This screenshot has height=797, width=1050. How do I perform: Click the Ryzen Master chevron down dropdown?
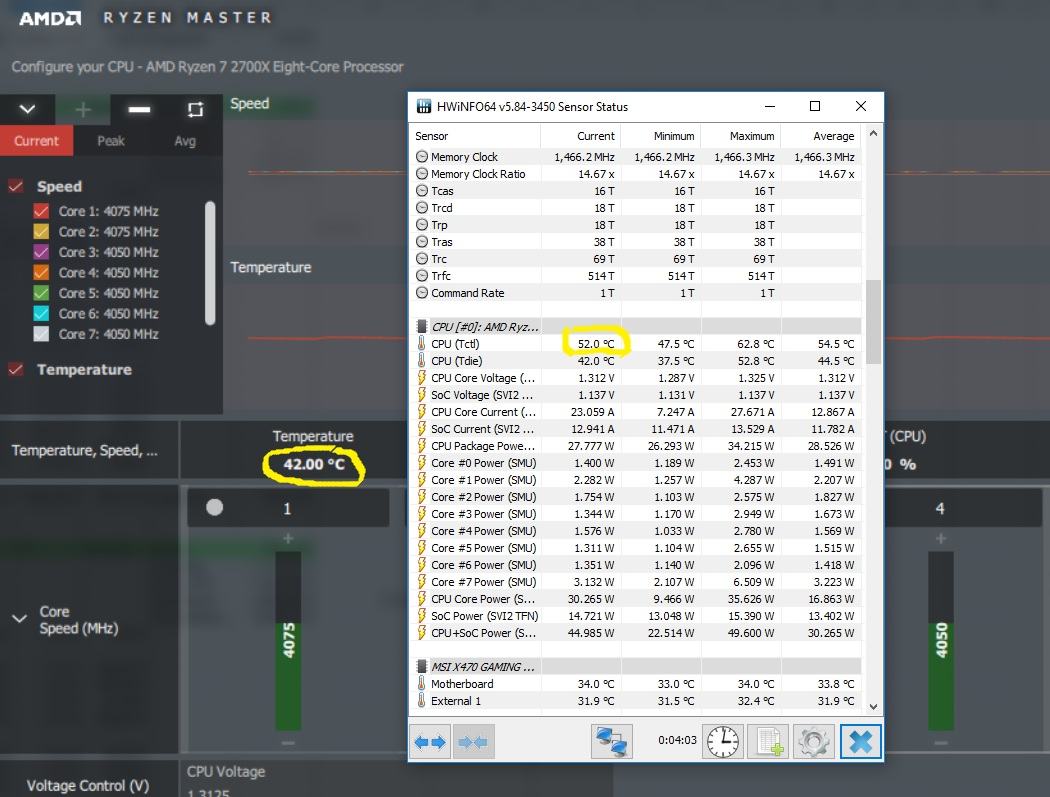tap(27, 109)
